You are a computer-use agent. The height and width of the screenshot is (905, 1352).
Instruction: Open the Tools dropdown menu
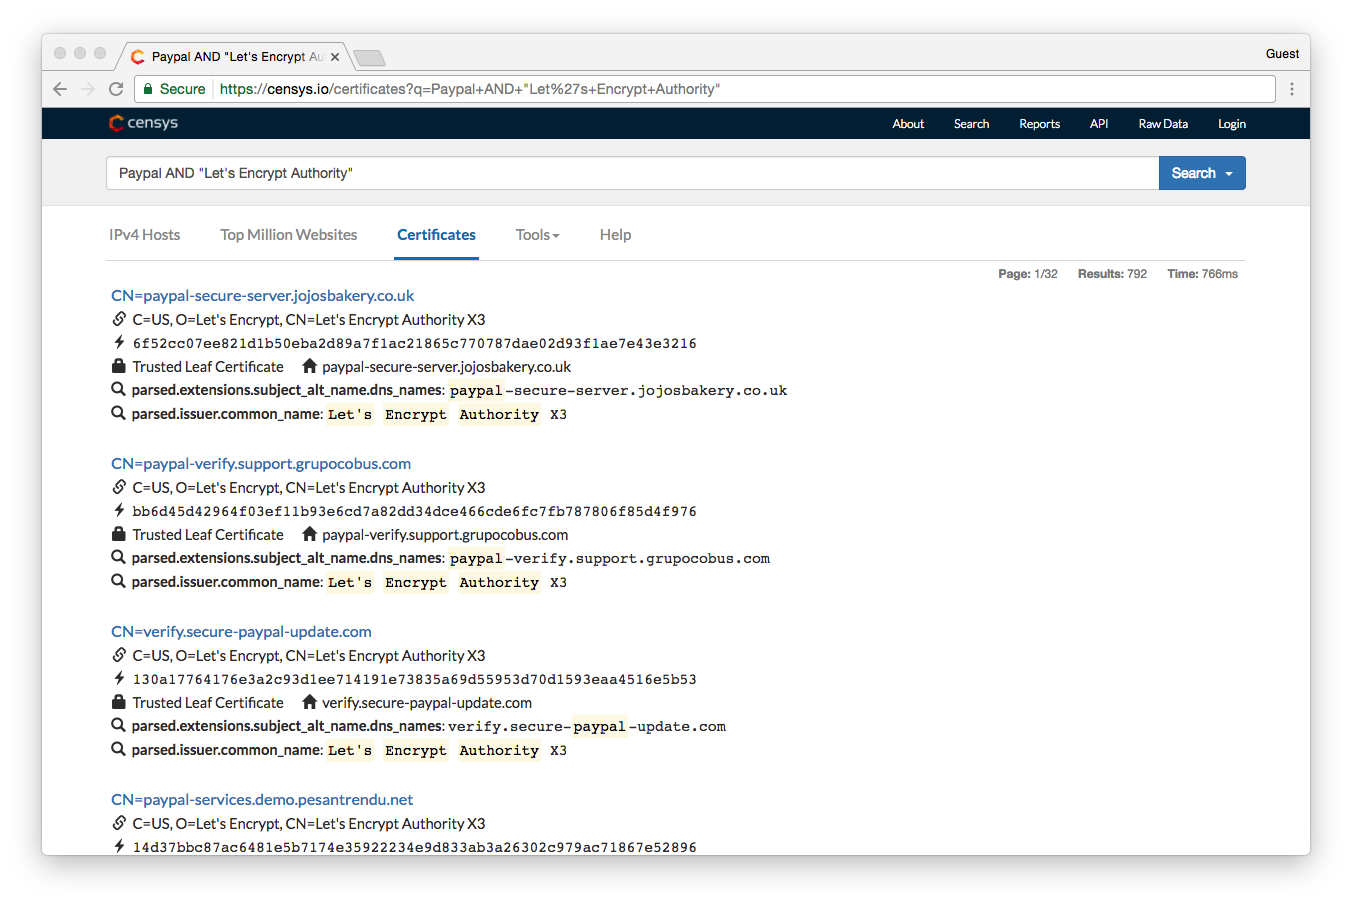[537, 235]
